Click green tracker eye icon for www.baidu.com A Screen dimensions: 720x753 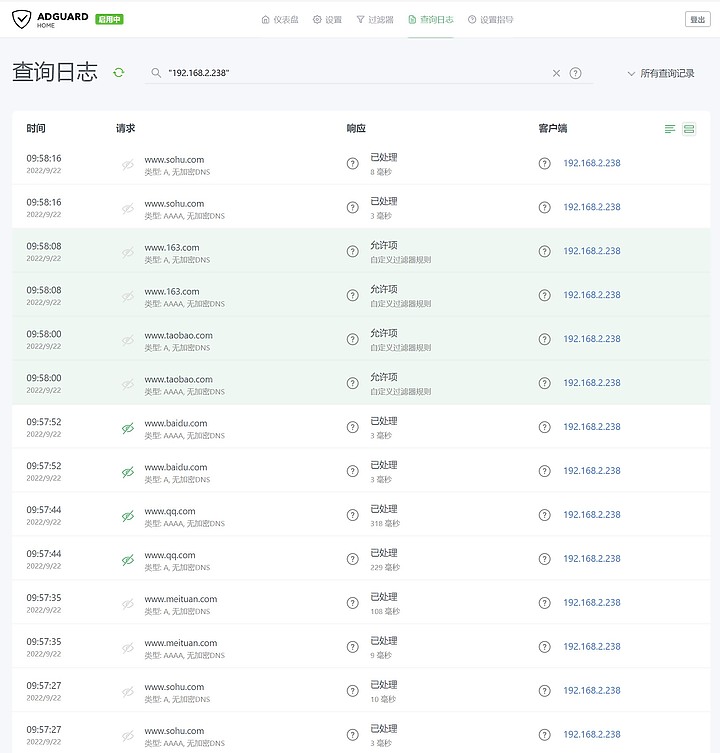[x=128, y=473]
